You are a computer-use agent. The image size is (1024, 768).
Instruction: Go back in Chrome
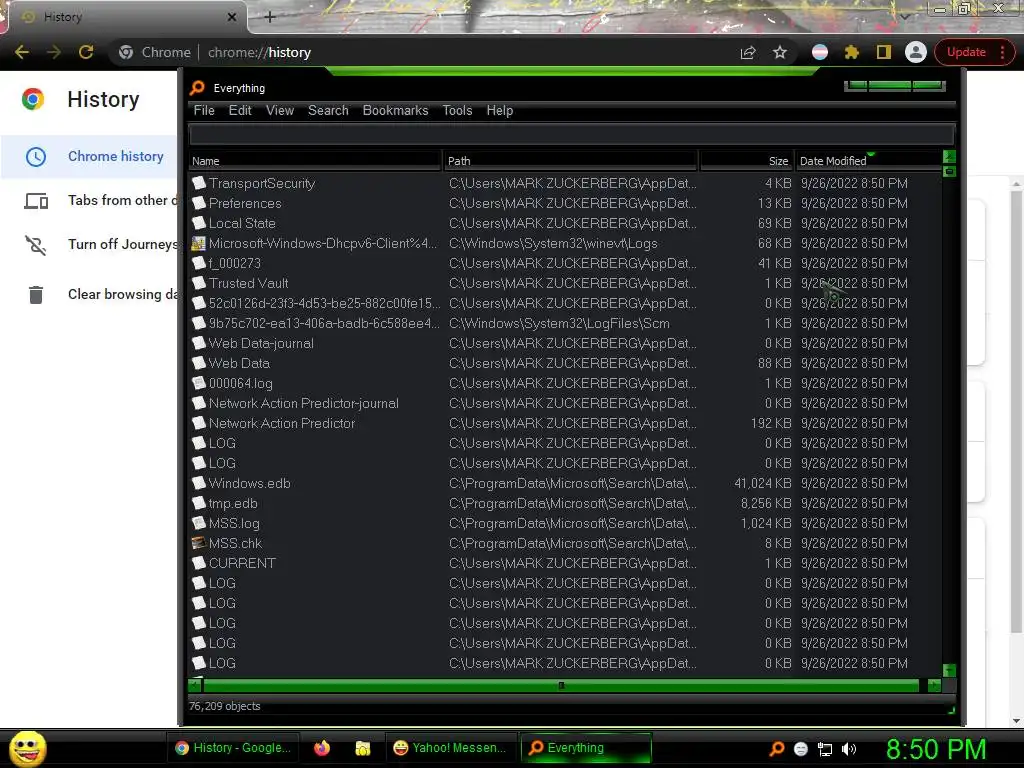22,52
